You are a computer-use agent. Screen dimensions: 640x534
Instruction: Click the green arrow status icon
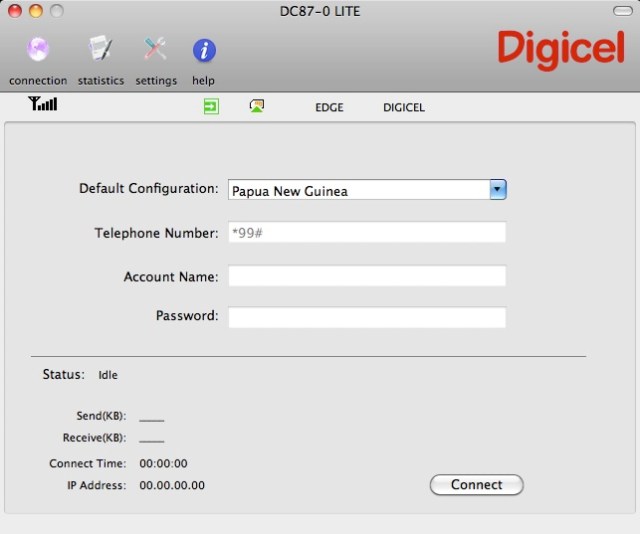[x=211, y=106]
